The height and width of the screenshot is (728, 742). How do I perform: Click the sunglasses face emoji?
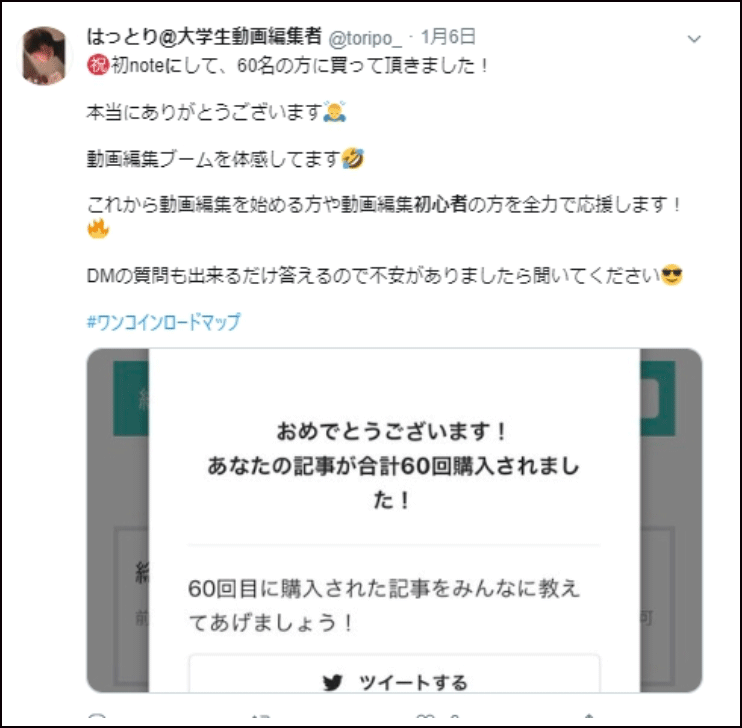click(672, 275)
